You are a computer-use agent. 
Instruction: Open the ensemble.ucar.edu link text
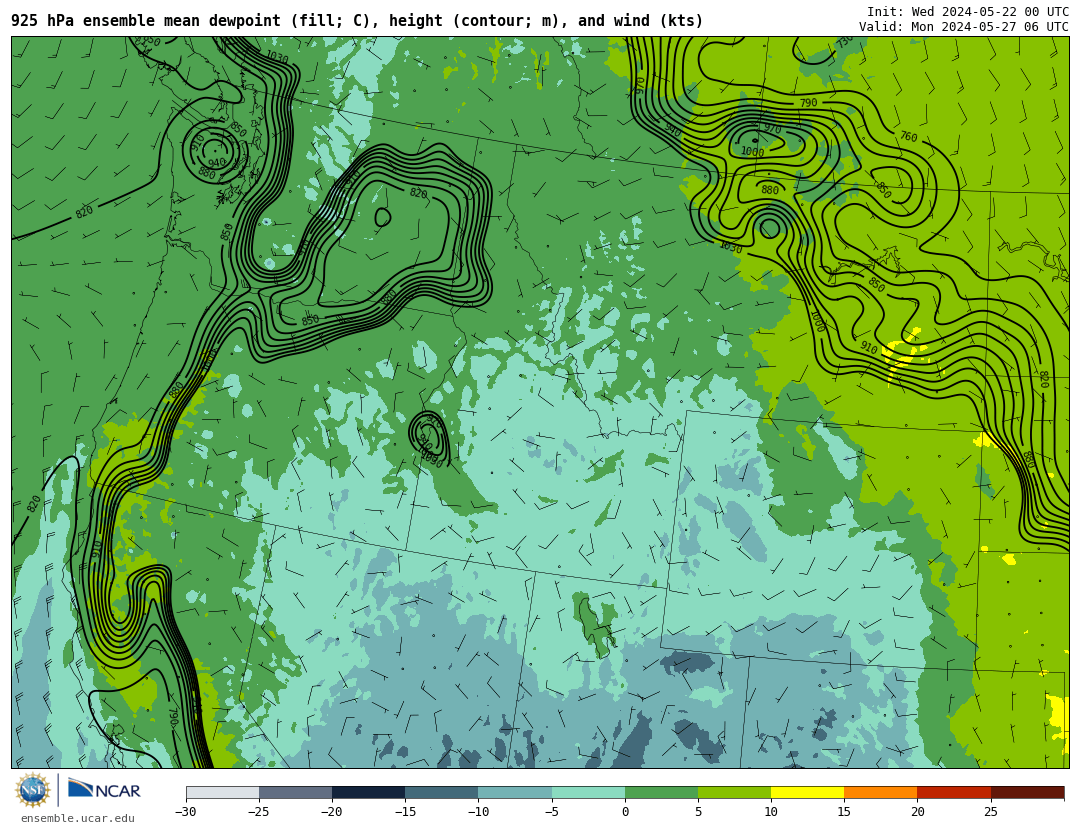click(x=78, y=819)
